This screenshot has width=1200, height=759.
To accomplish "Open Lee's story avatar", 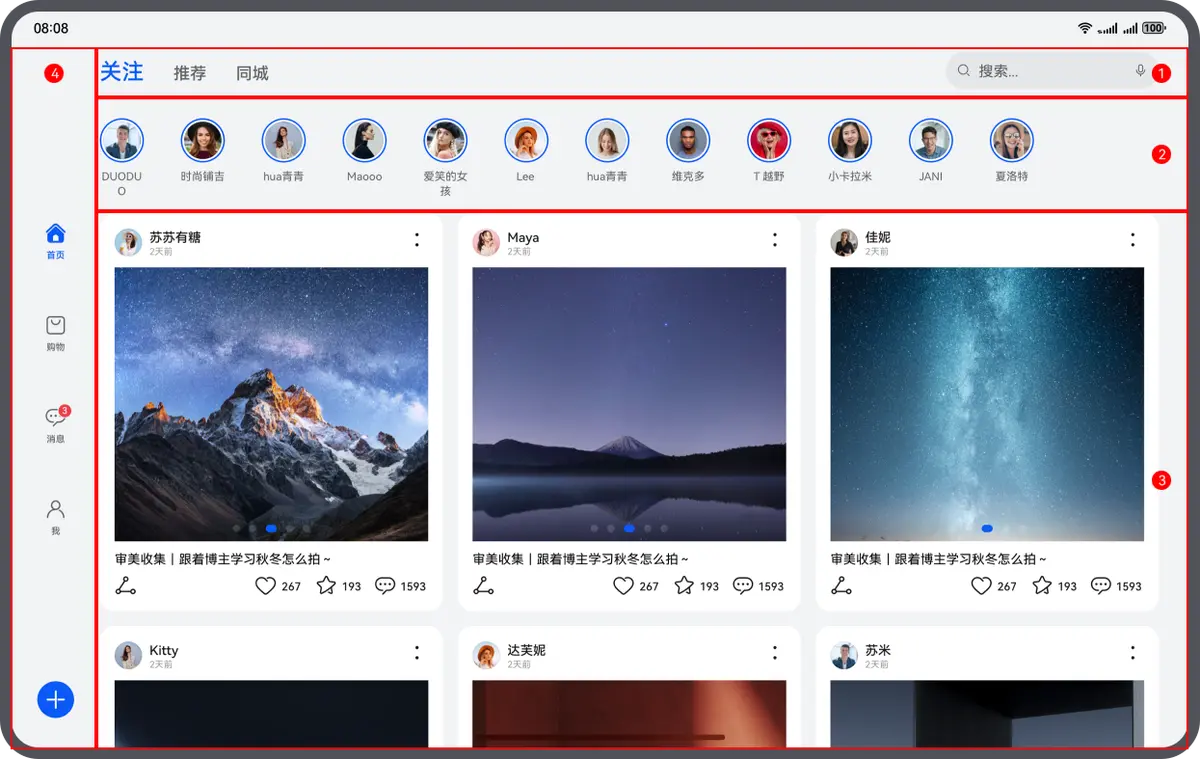I will click(526, 141).
